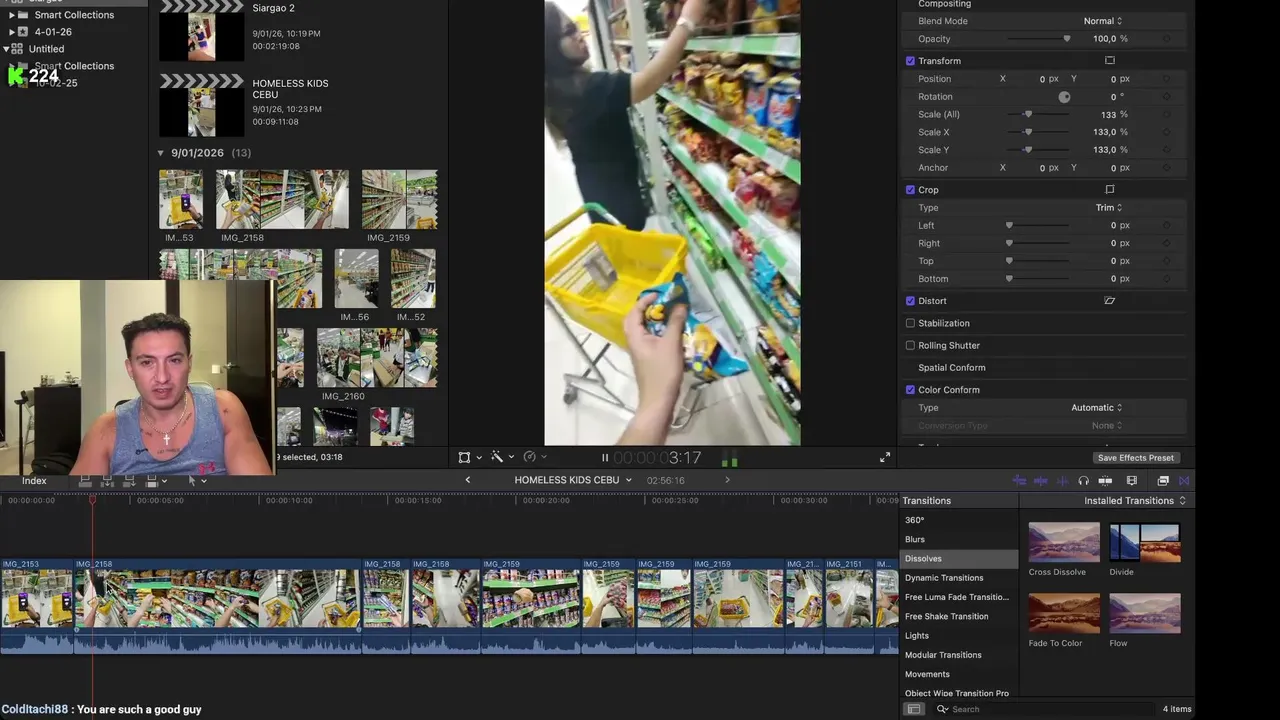Click the Transform onscreen controls icon

point(1109,61)
